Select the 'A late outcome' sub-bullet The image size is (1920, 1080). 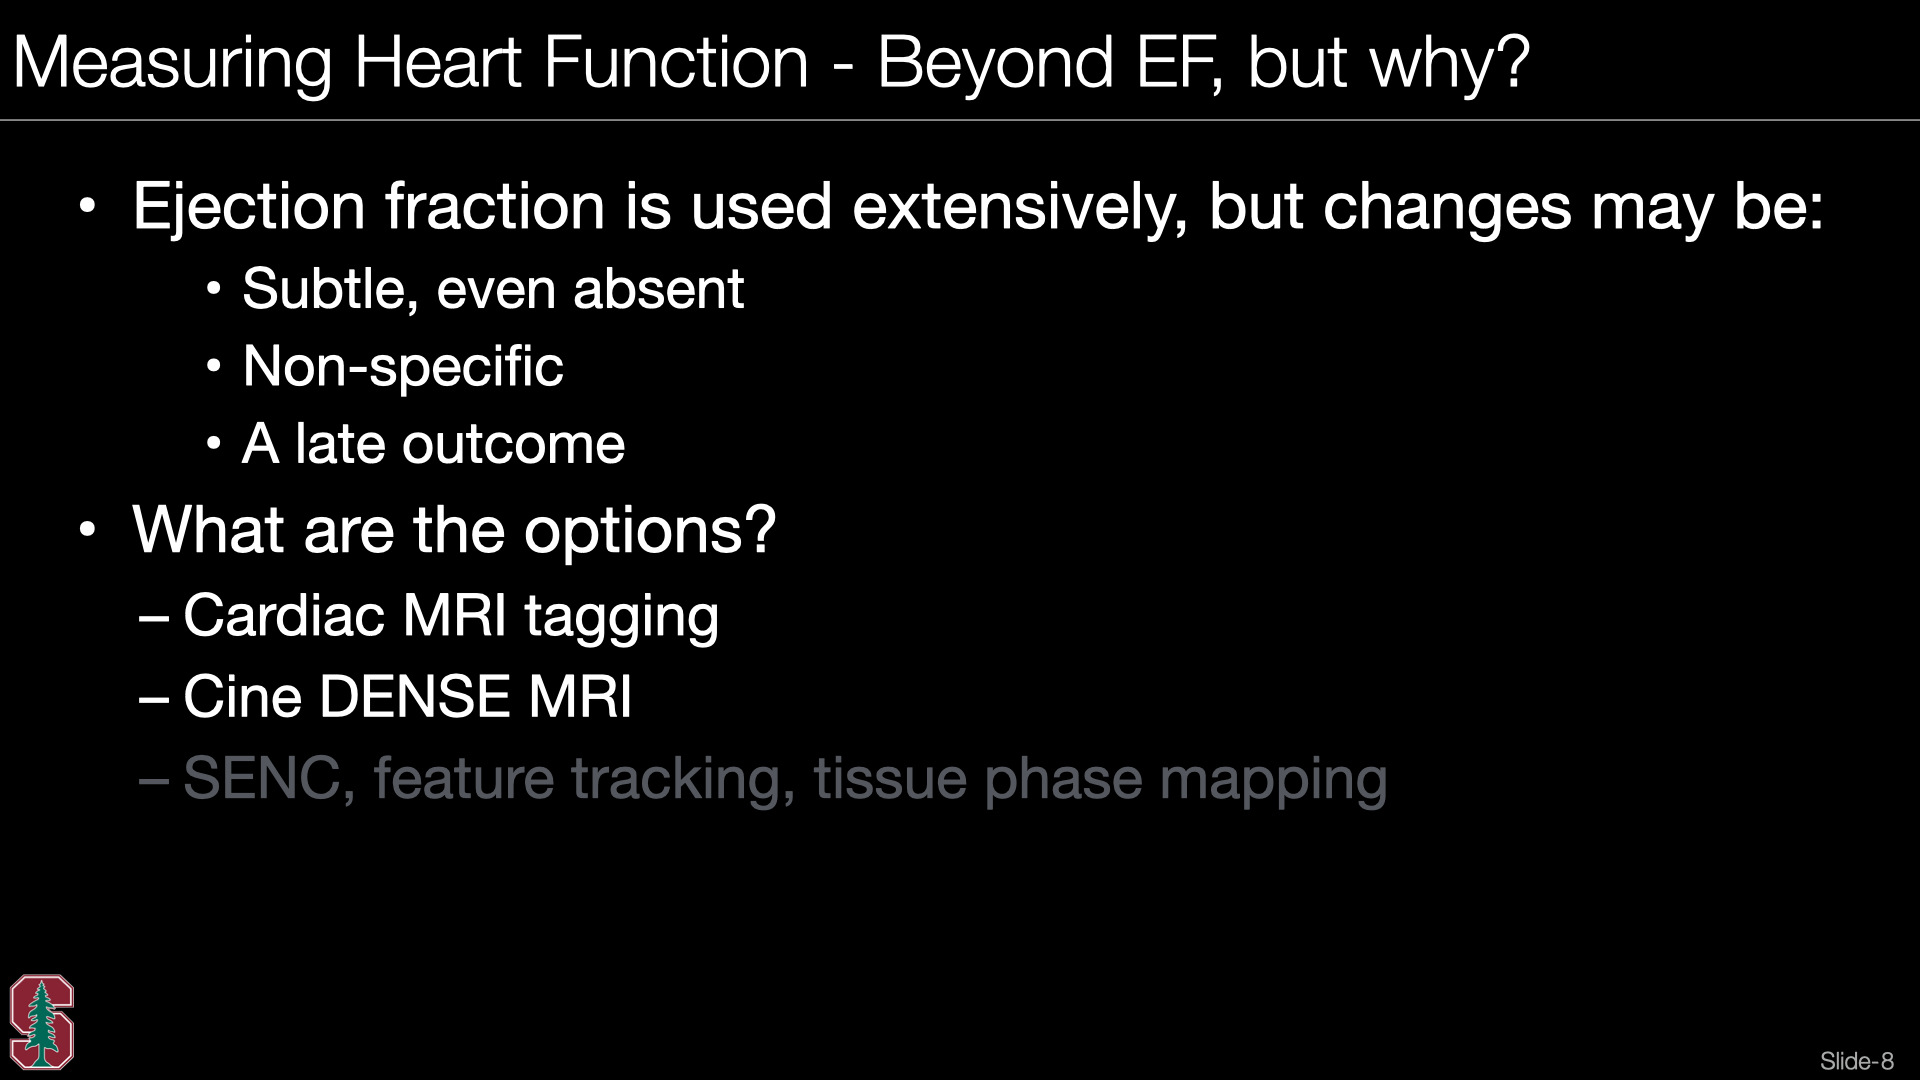(x=433, y=443)
